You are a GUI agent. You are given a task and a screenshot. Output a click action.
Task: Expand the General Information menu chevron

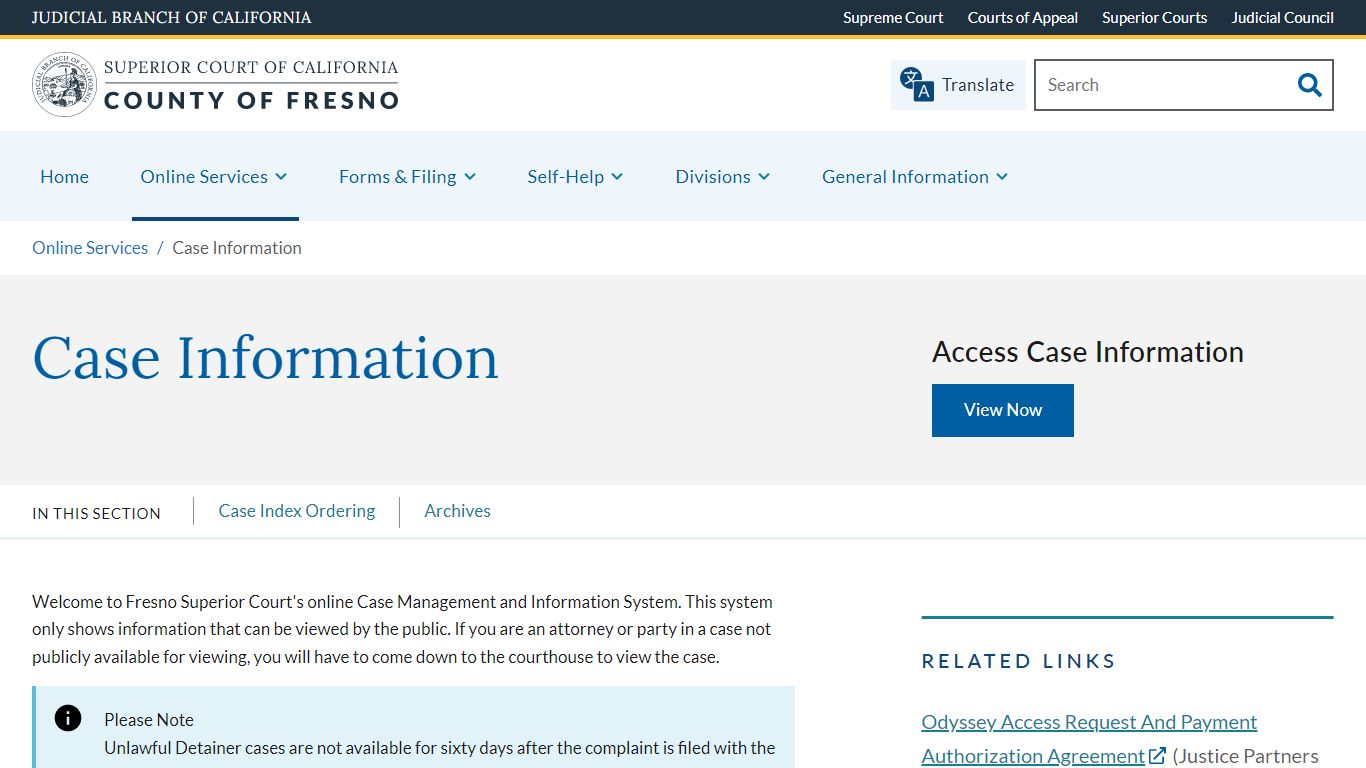pos(1002,177)
